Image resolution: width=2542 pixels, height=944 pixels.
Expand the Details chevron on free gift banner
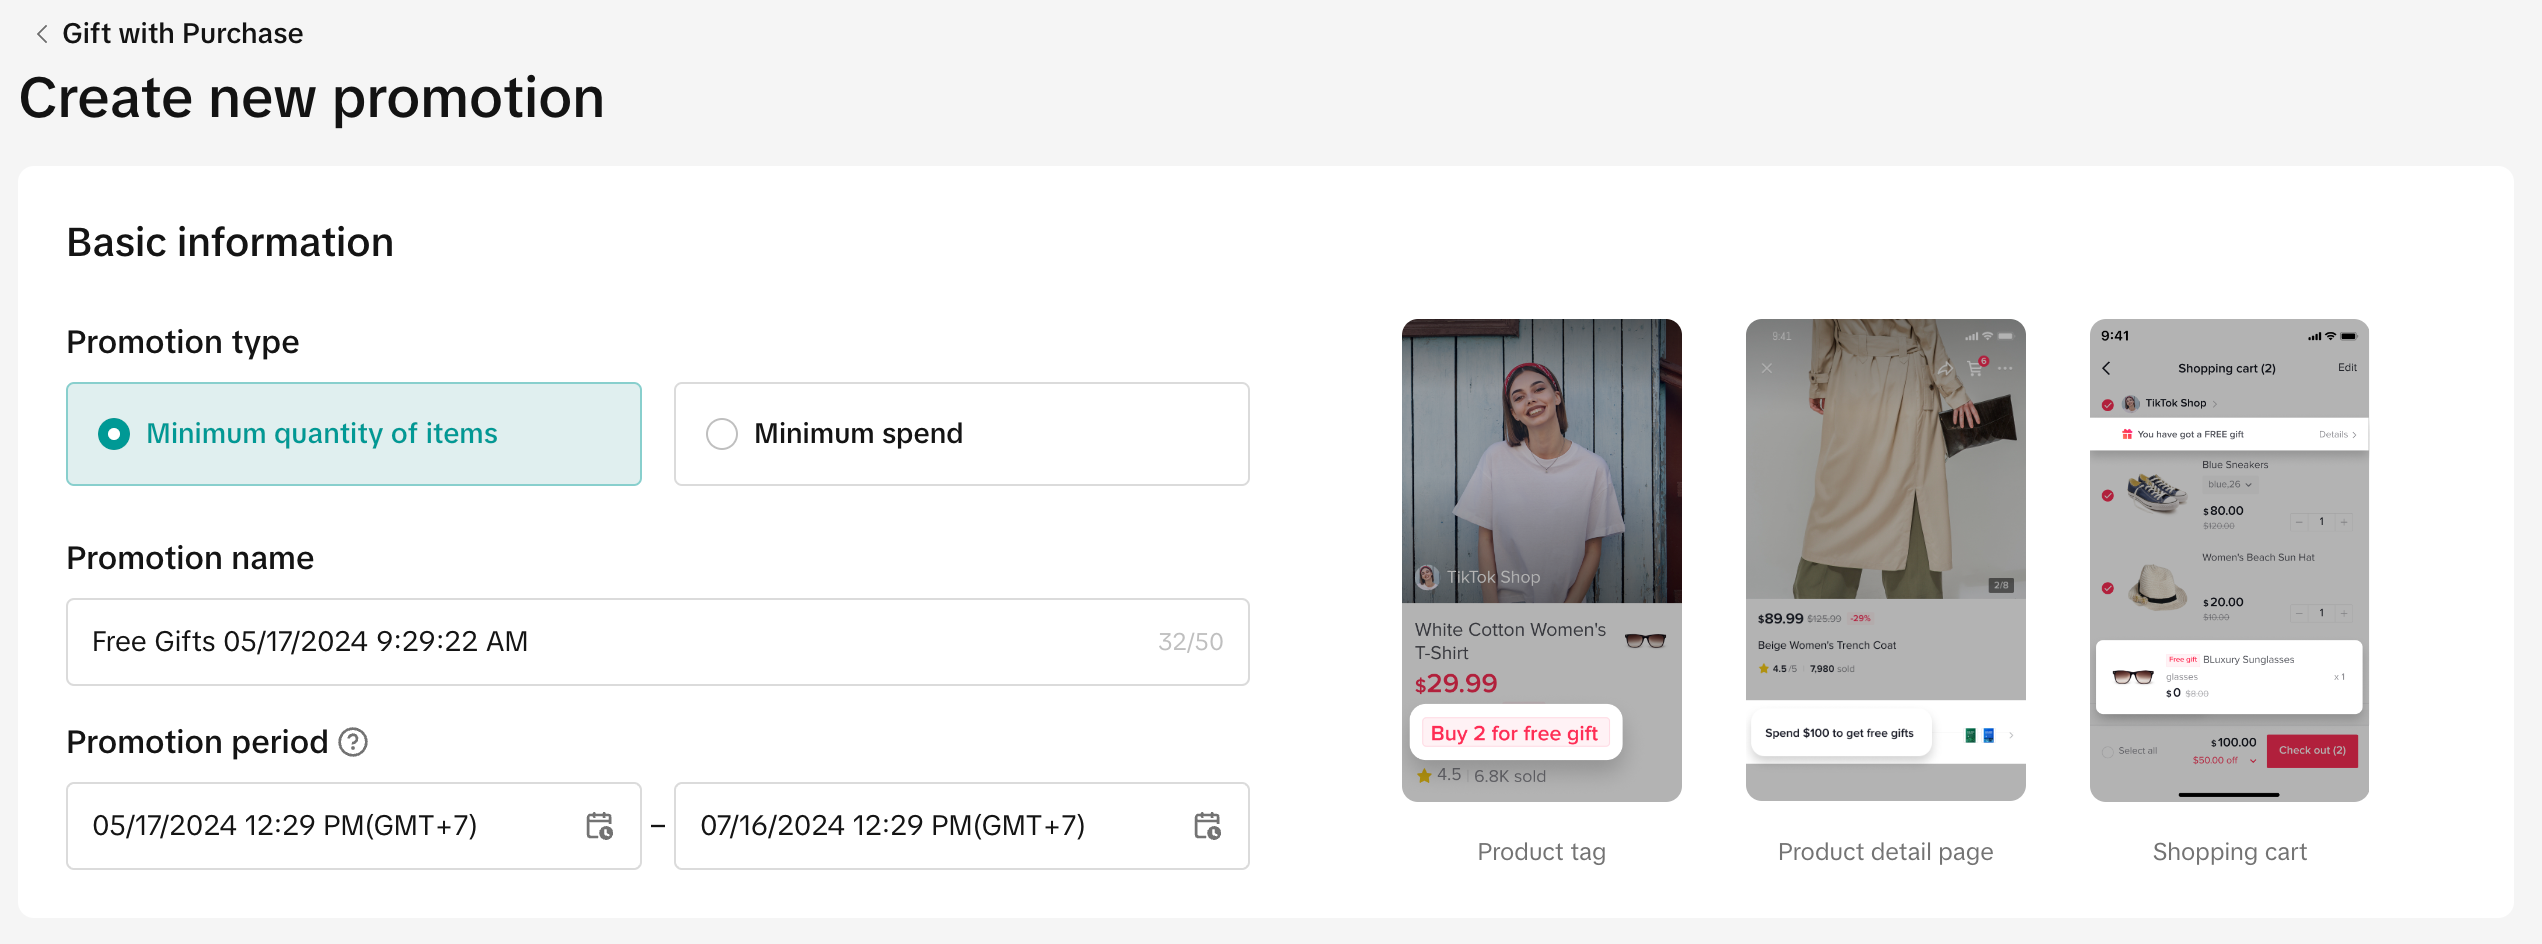point(2354,435)
